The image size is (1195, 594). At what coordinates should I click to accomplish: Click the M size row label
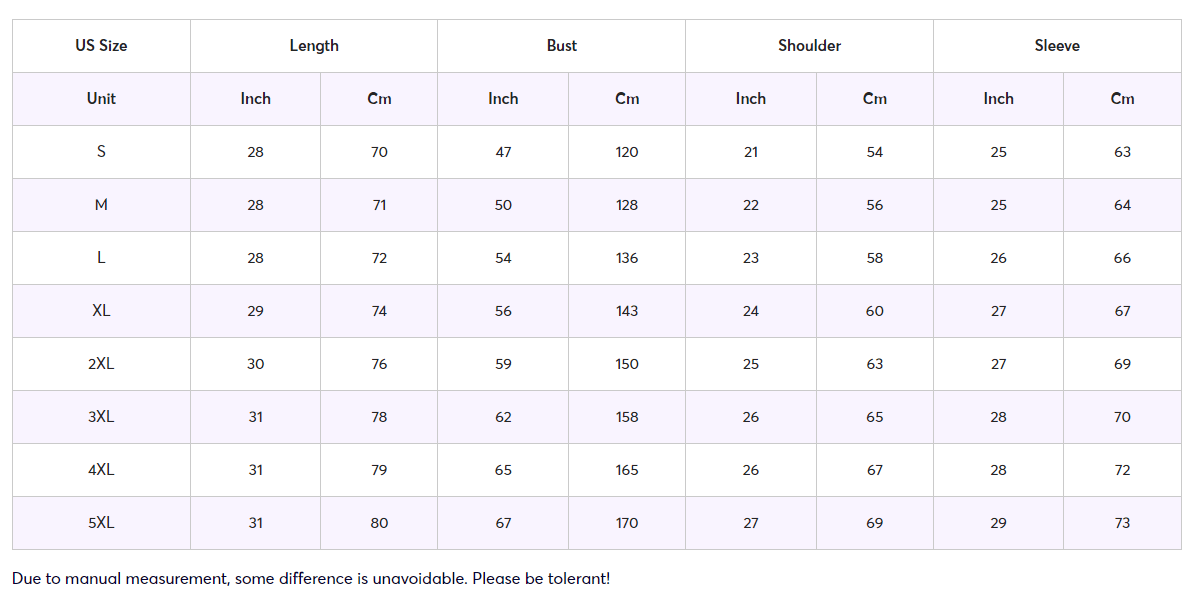click(101, 205)
